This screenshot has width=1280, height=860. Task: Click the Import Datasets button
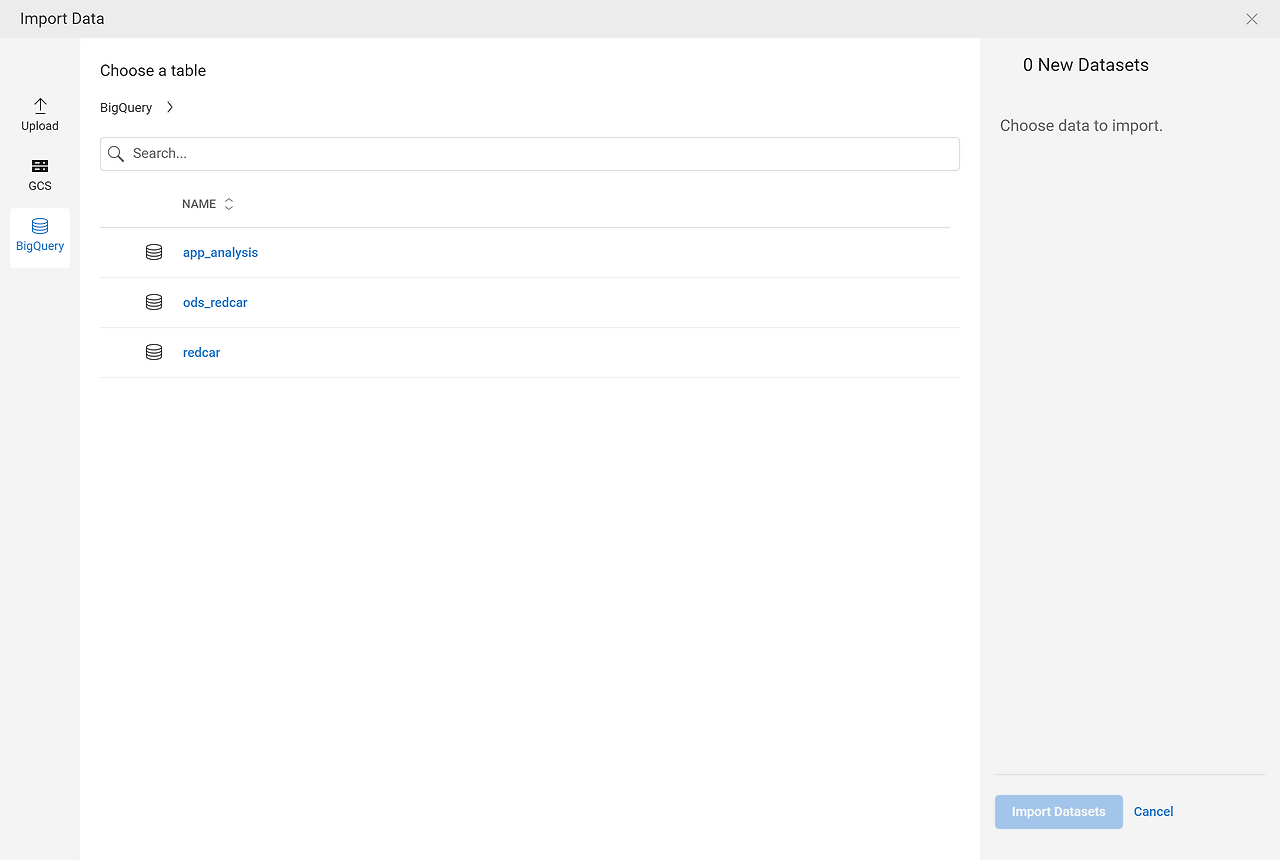(1058, 811)
